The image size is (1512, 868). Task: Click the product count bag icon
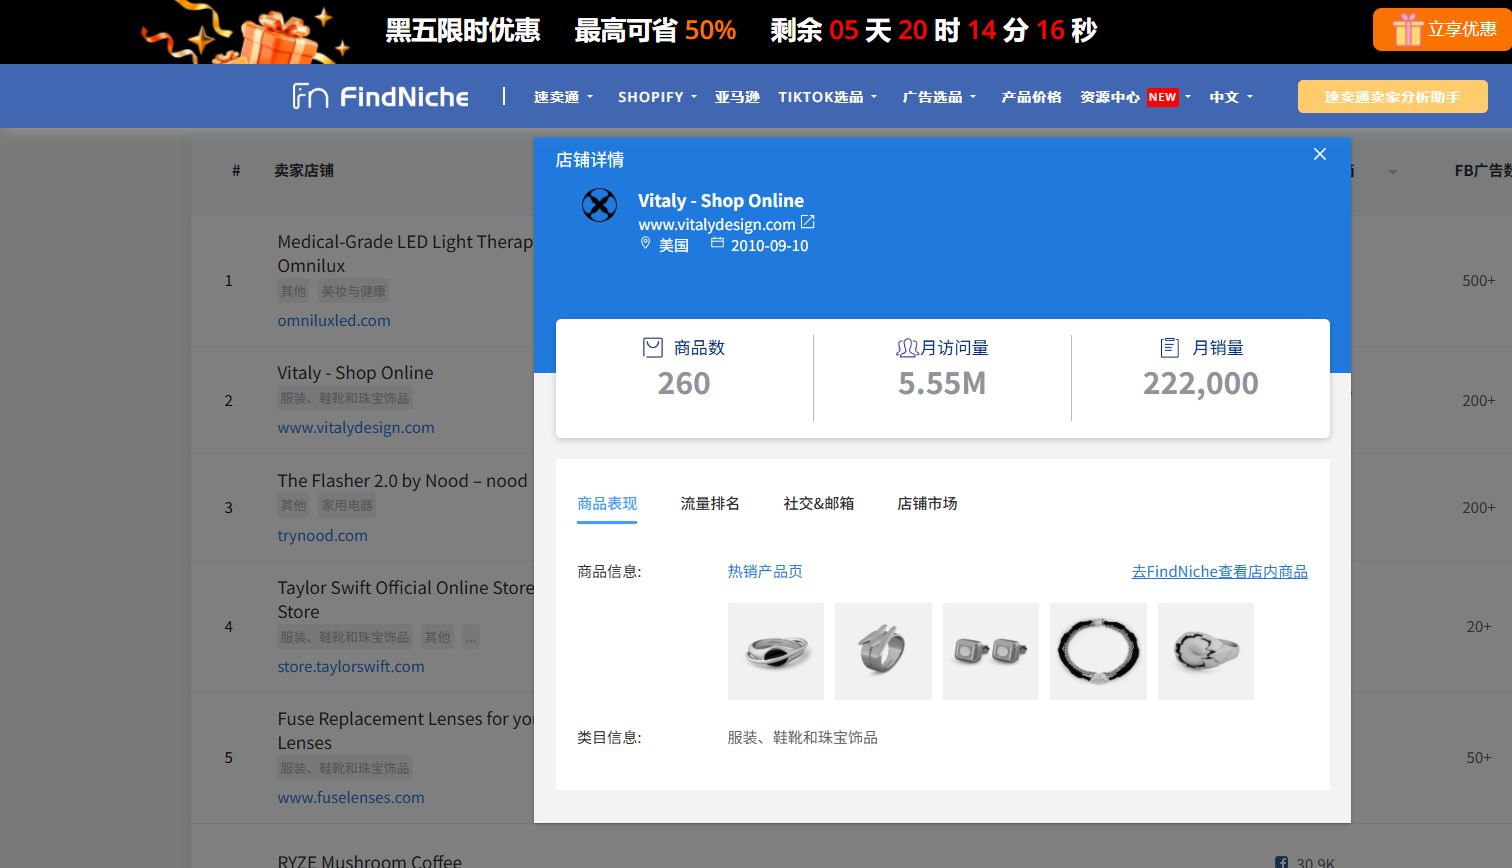coord(653,348)
